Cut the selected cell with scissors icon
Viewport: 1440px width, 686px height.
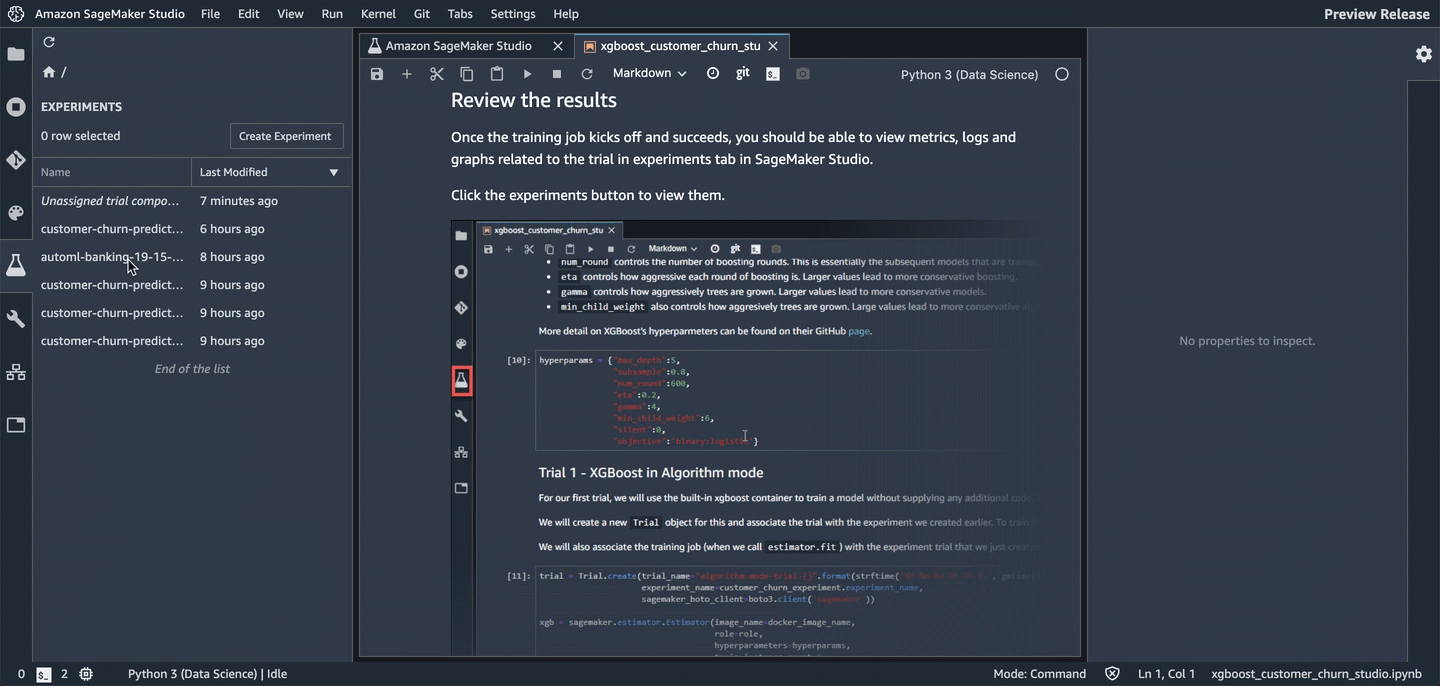[437, 74]
